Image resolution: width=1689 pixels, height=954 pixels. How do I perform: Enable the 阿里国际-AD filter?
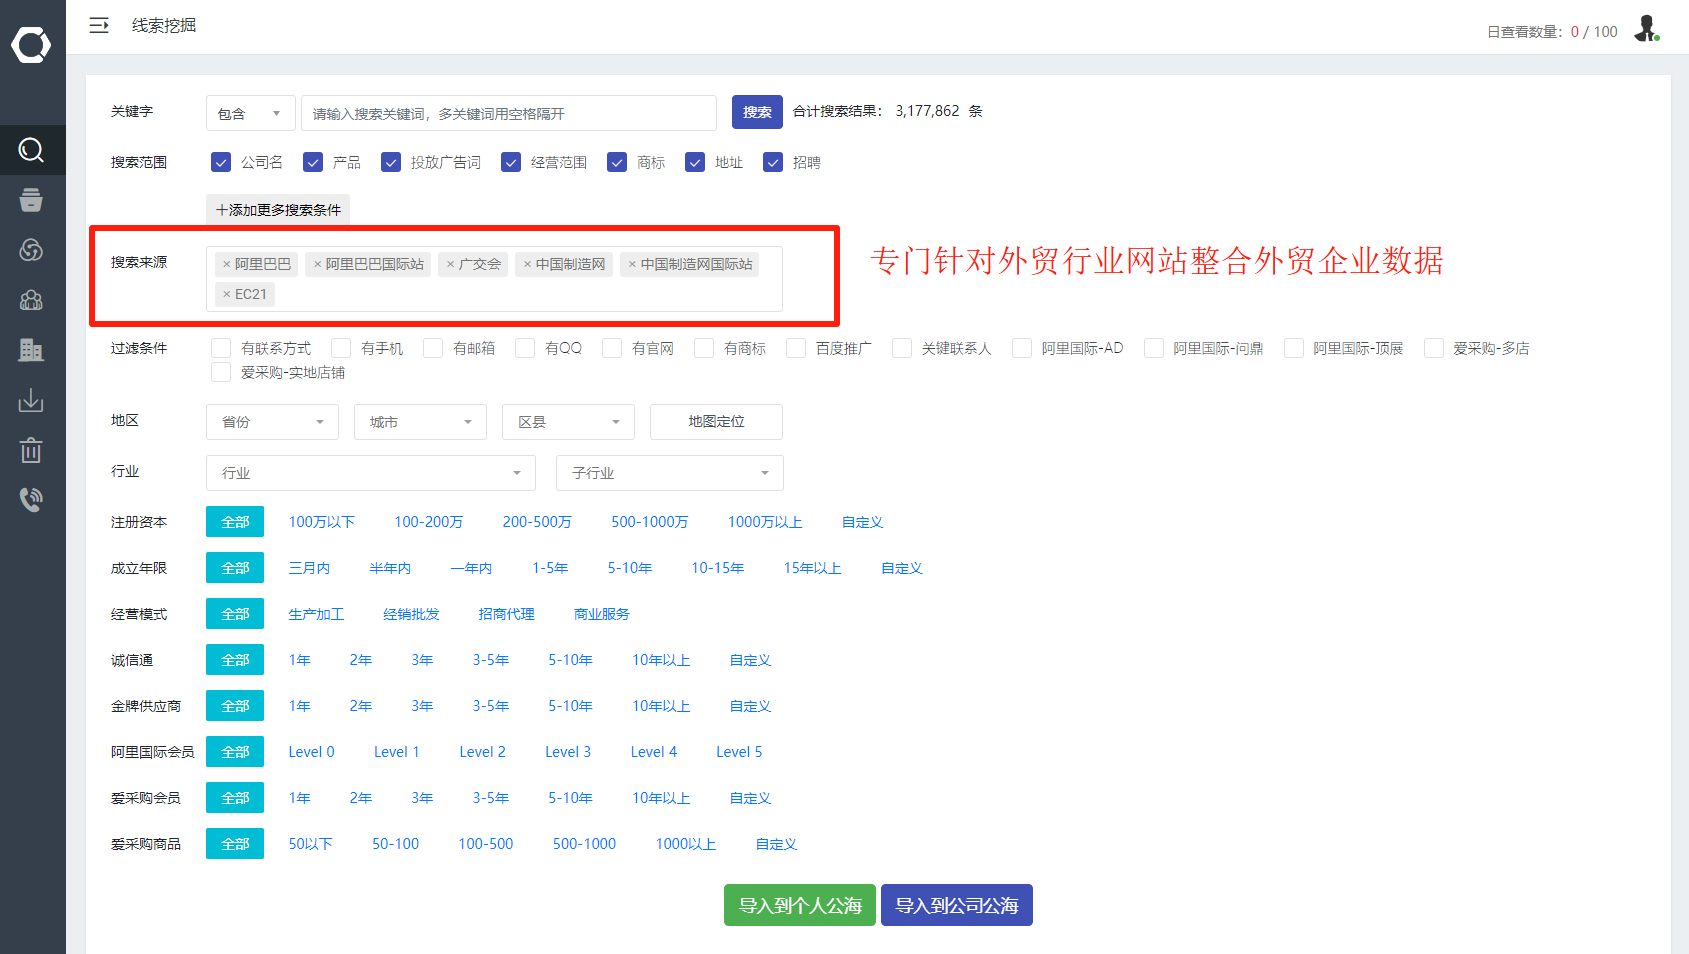click(1022, 348)
